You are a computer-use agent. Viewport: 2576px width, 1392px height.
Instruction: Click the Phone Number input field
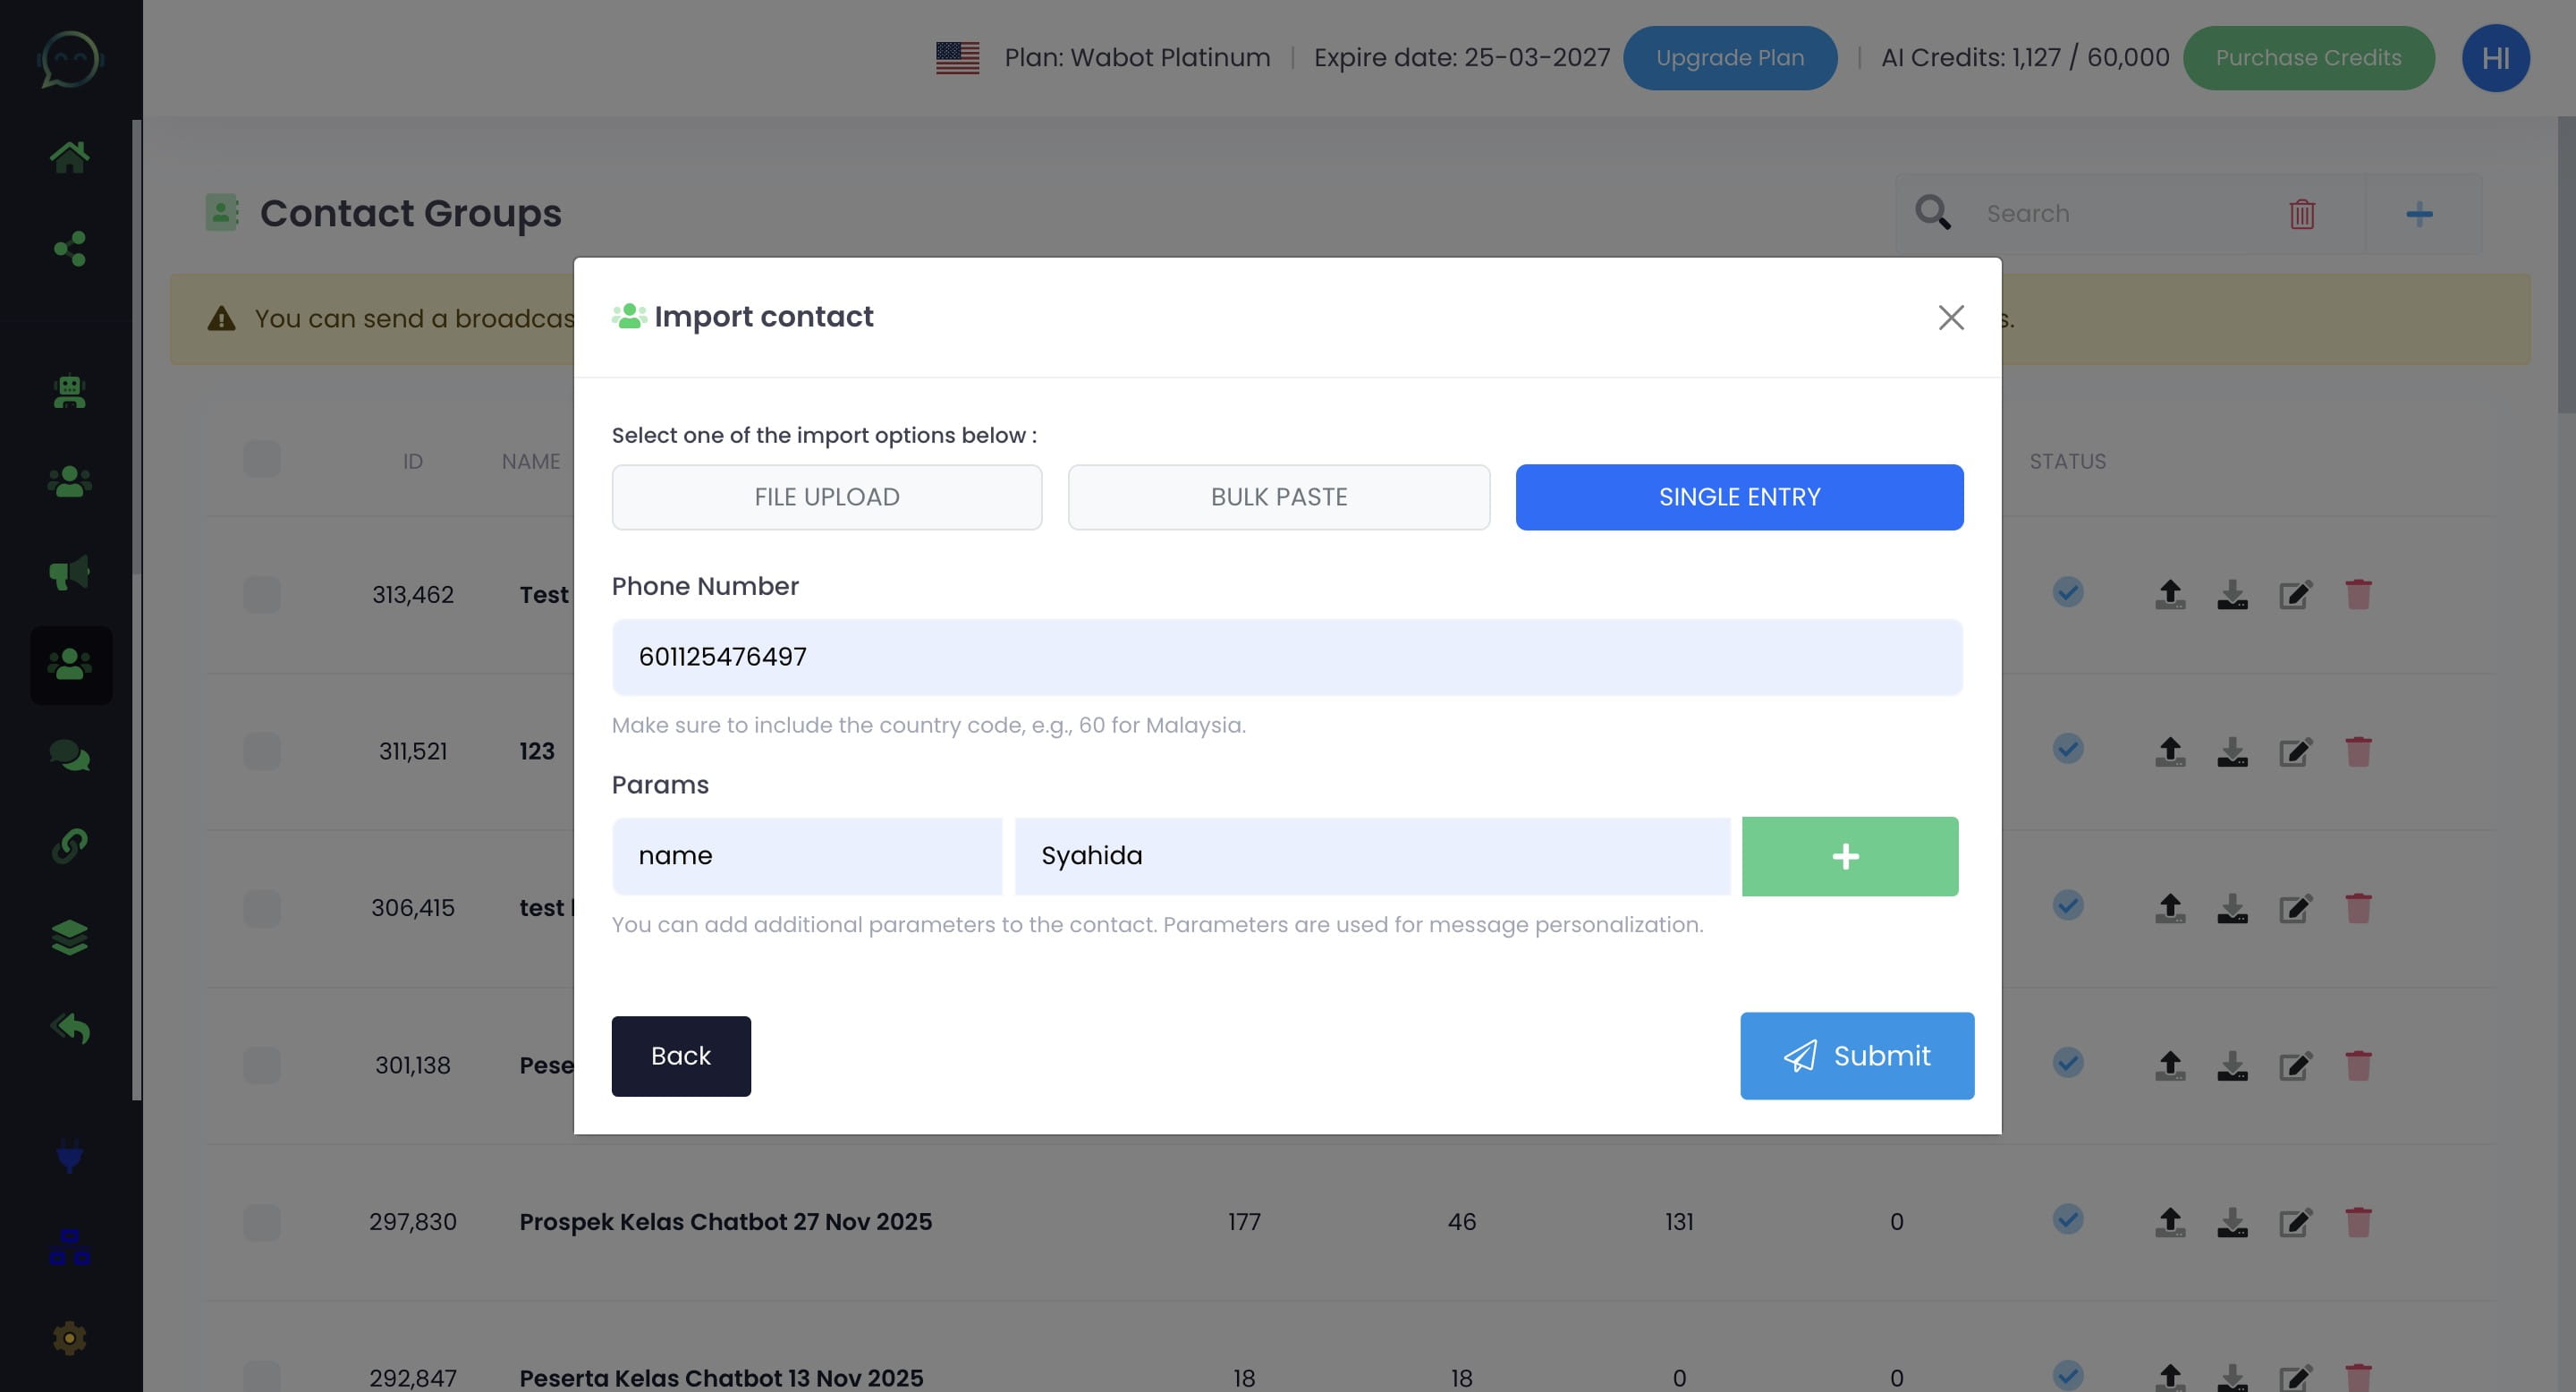[1287, 657]
